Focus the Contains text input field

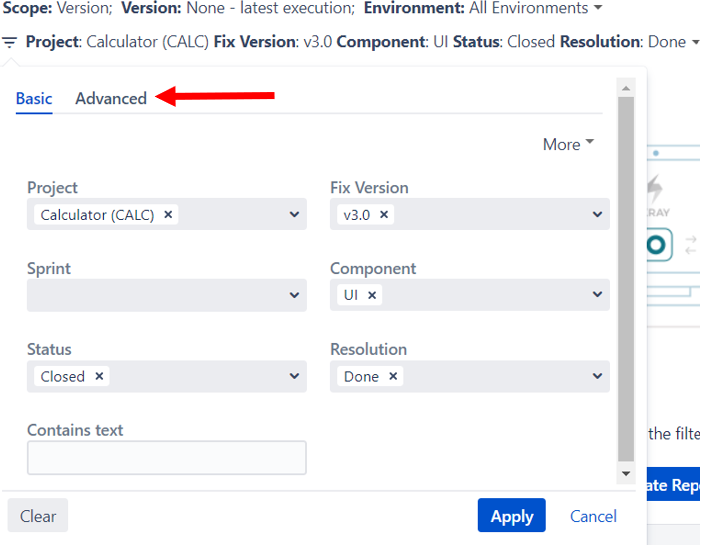tap(166, 458)
